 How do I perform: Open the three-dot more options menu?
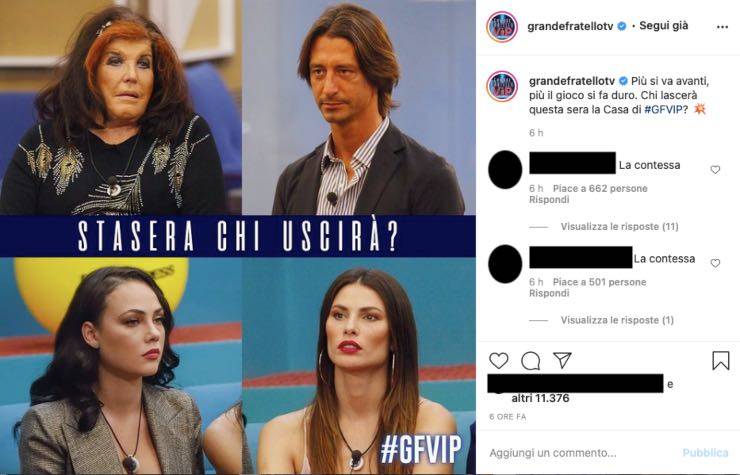point(722,27)
